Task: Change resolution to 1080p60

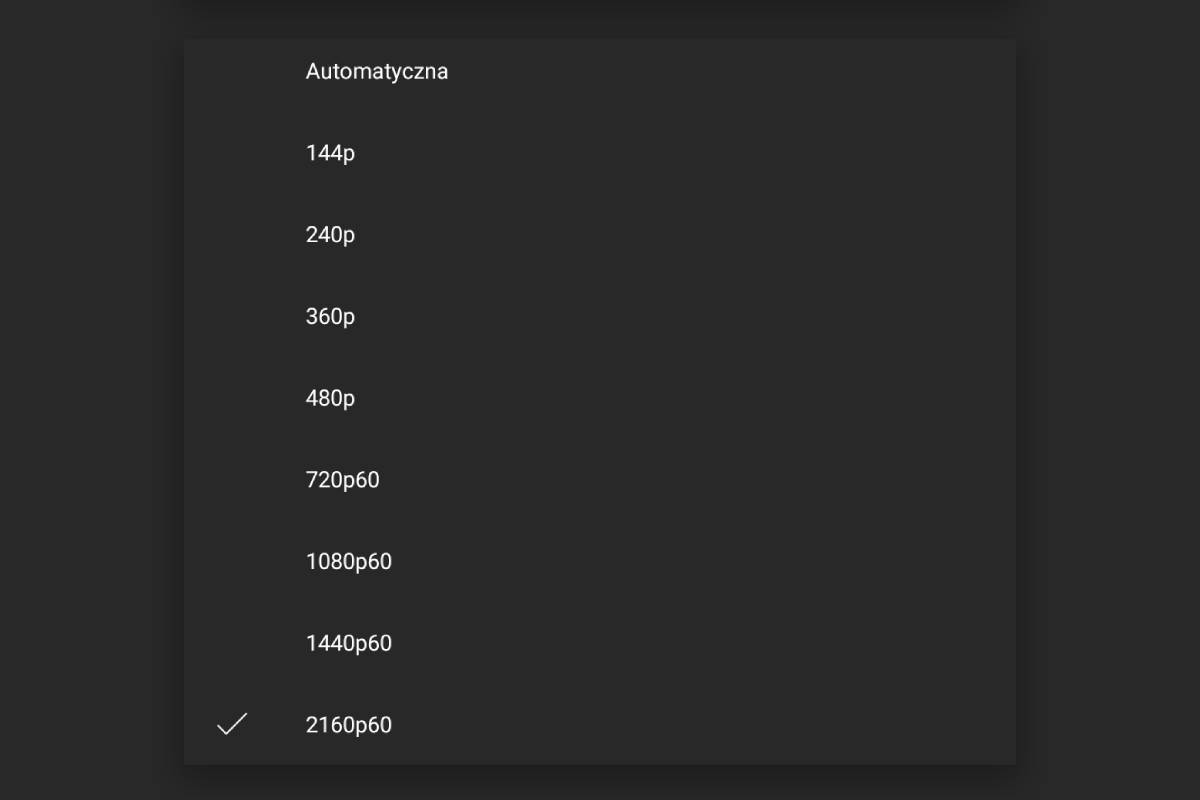Action: [x=600, y=562]
